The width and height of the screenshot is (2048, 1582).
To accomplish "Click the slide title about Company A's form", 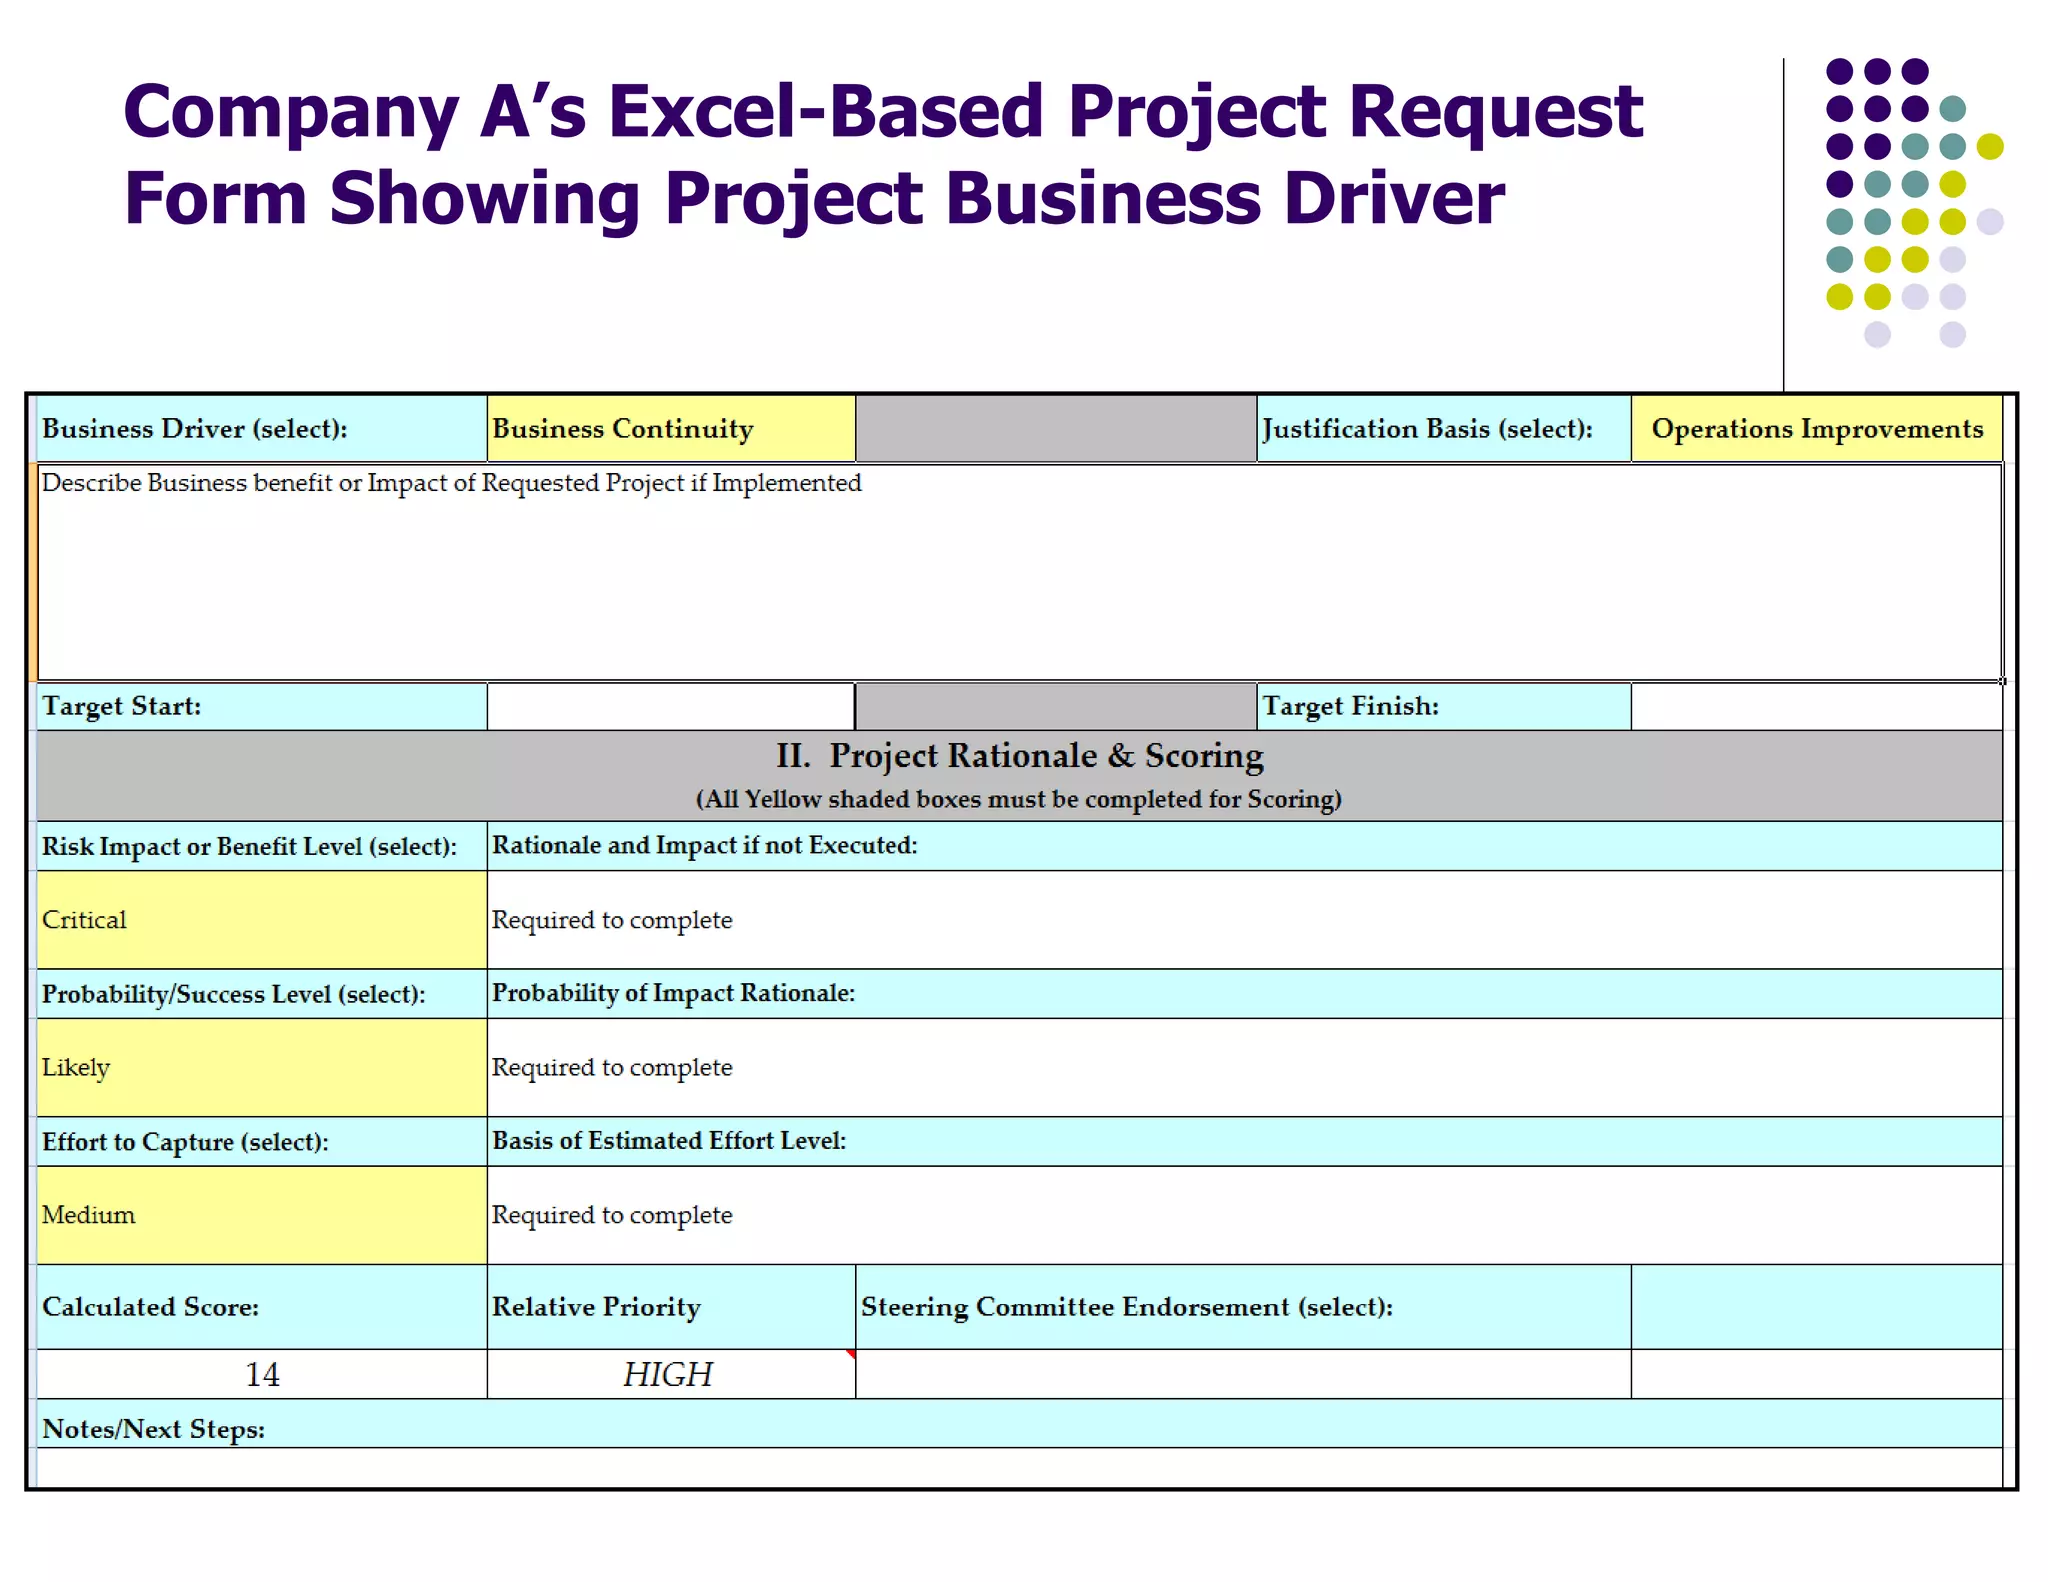I will click(883, 154).
